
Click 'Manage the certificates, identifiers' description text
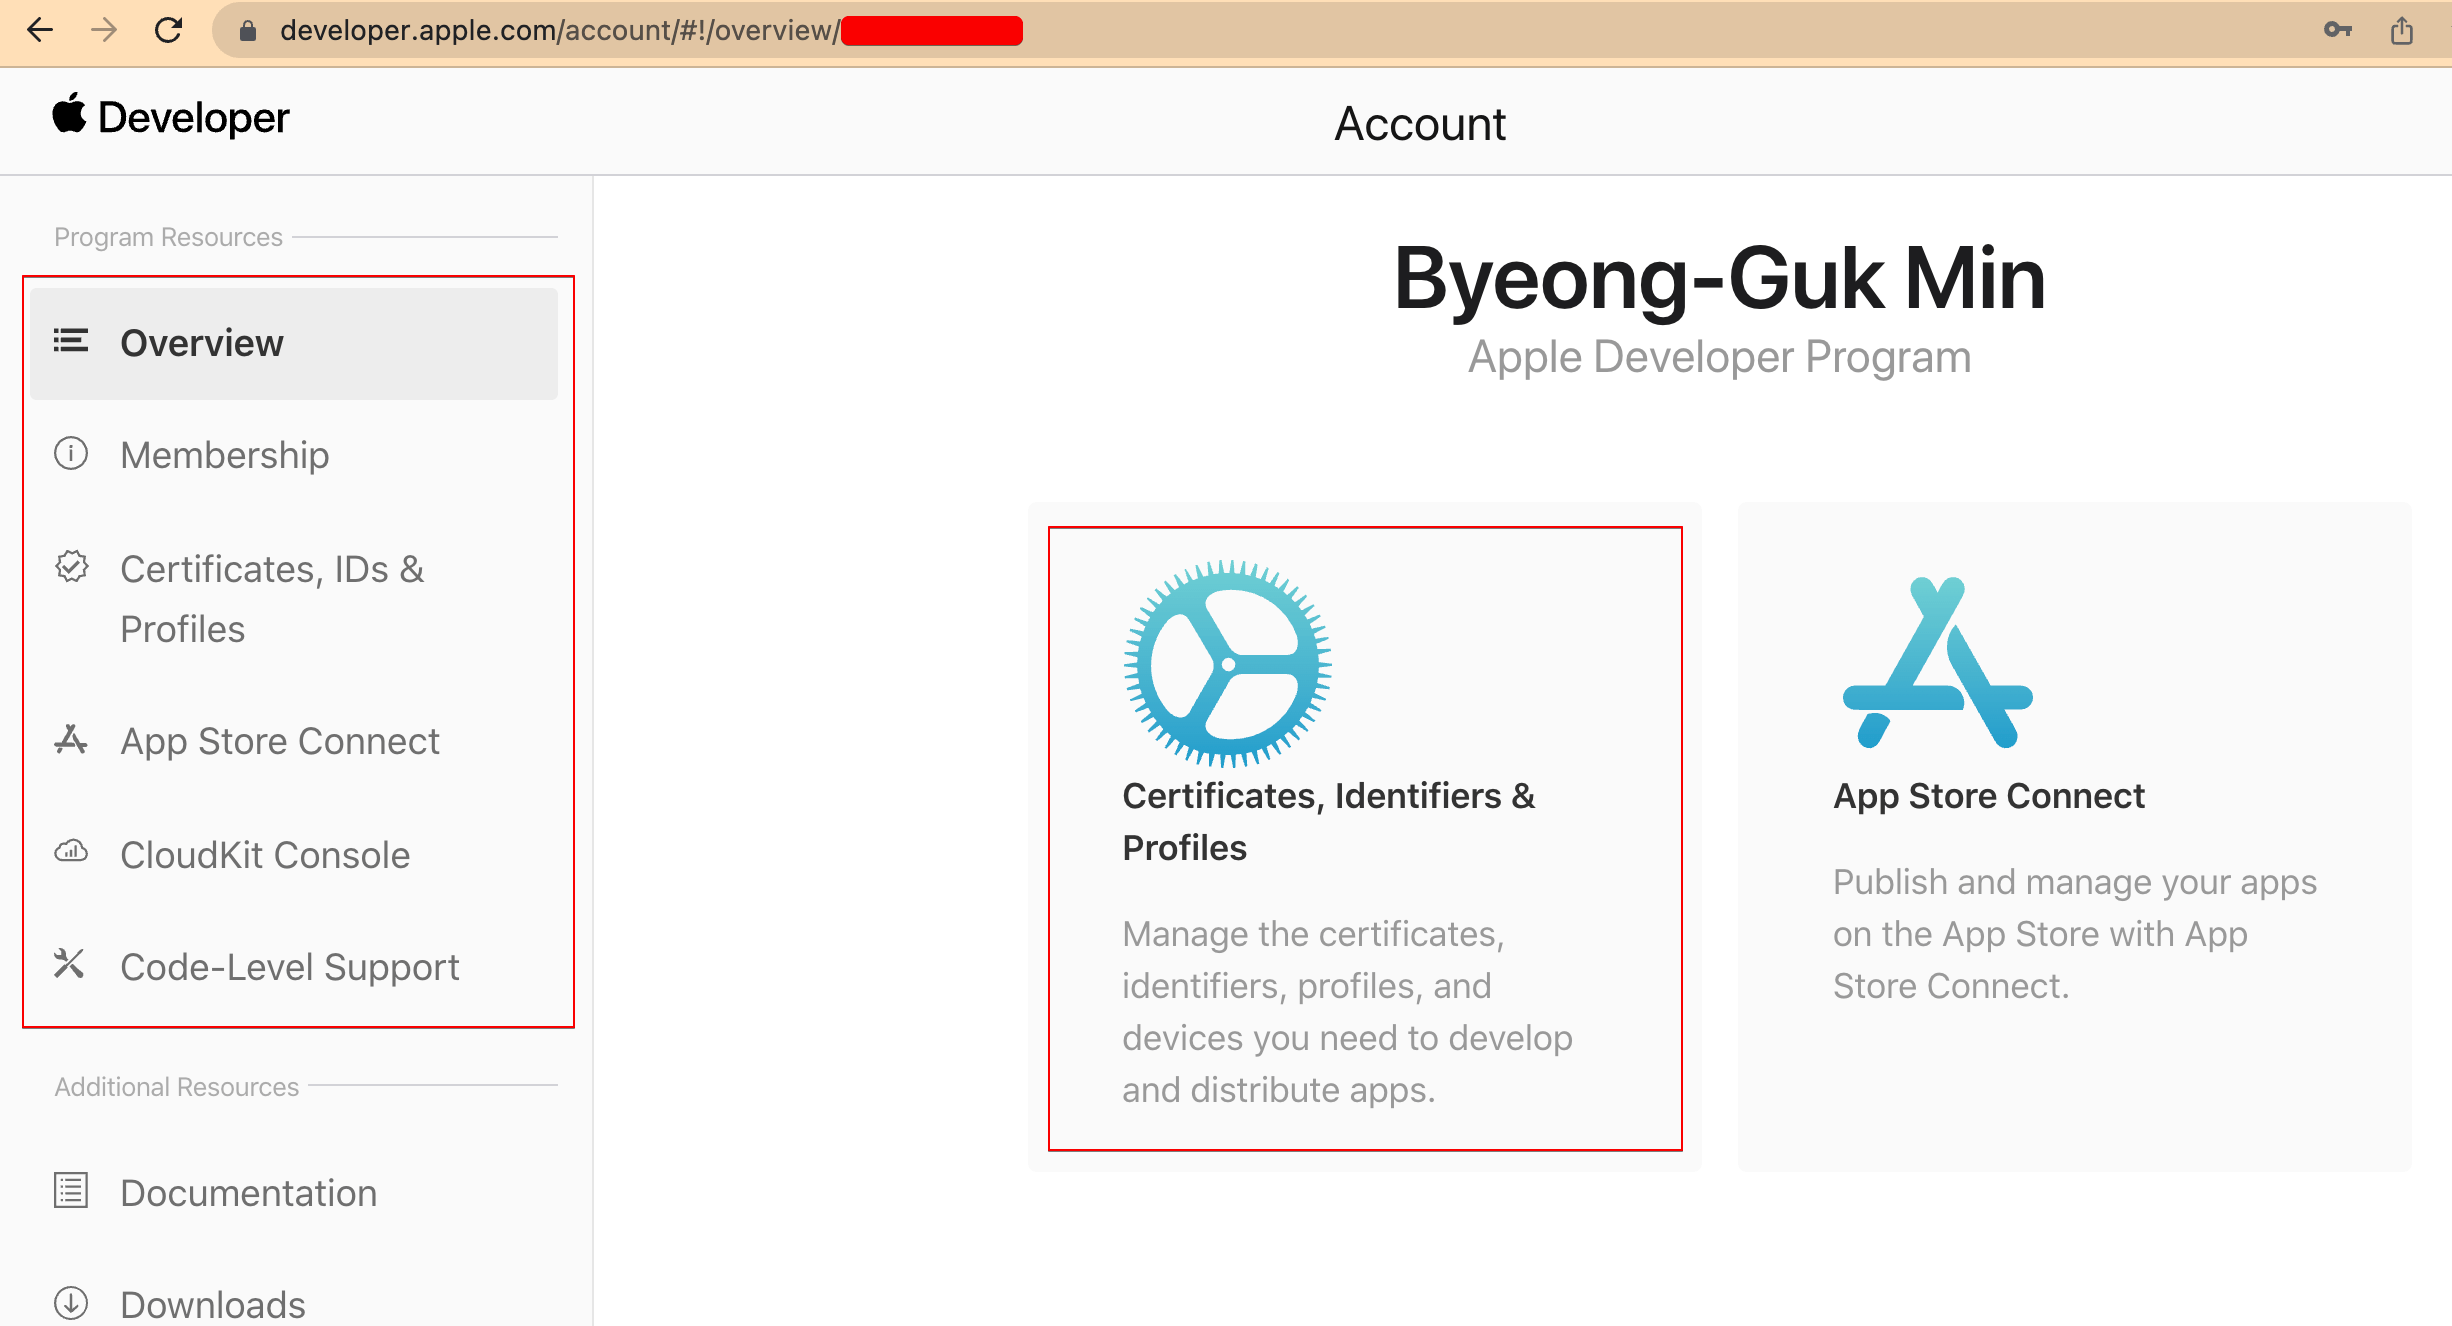[x=1347, y=1011]
